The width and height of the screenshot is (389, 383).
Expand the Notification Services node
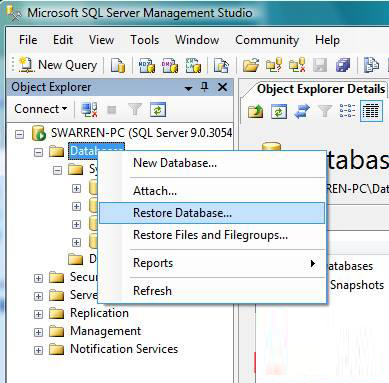38,350
